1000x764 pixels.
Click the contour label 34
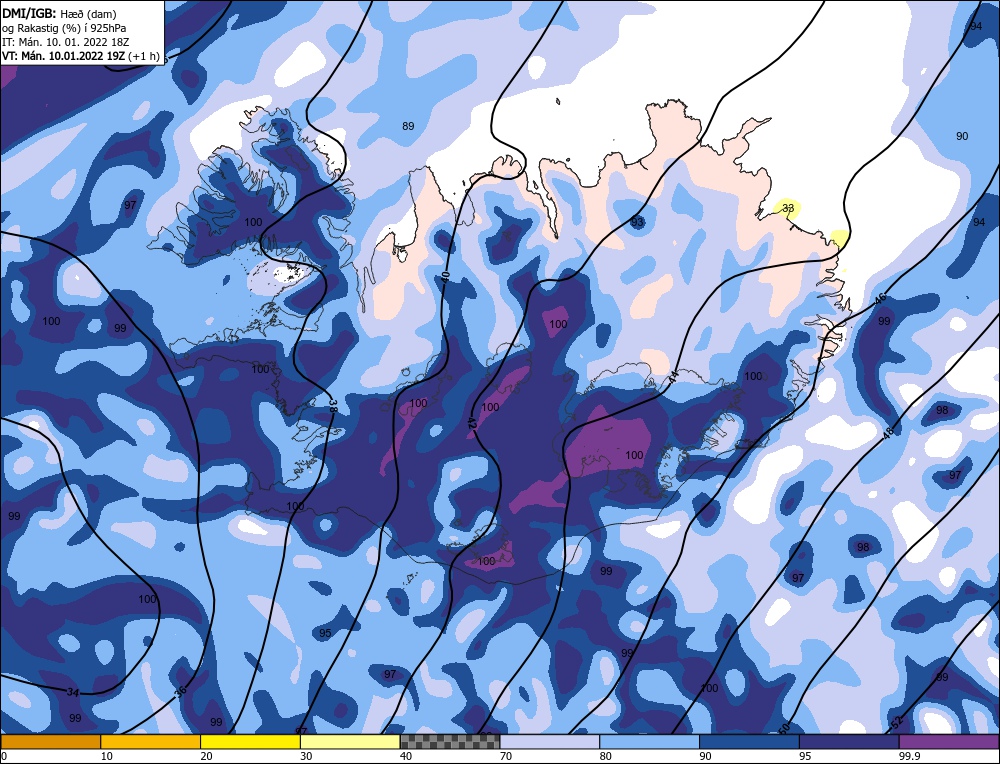coord(73,693)
